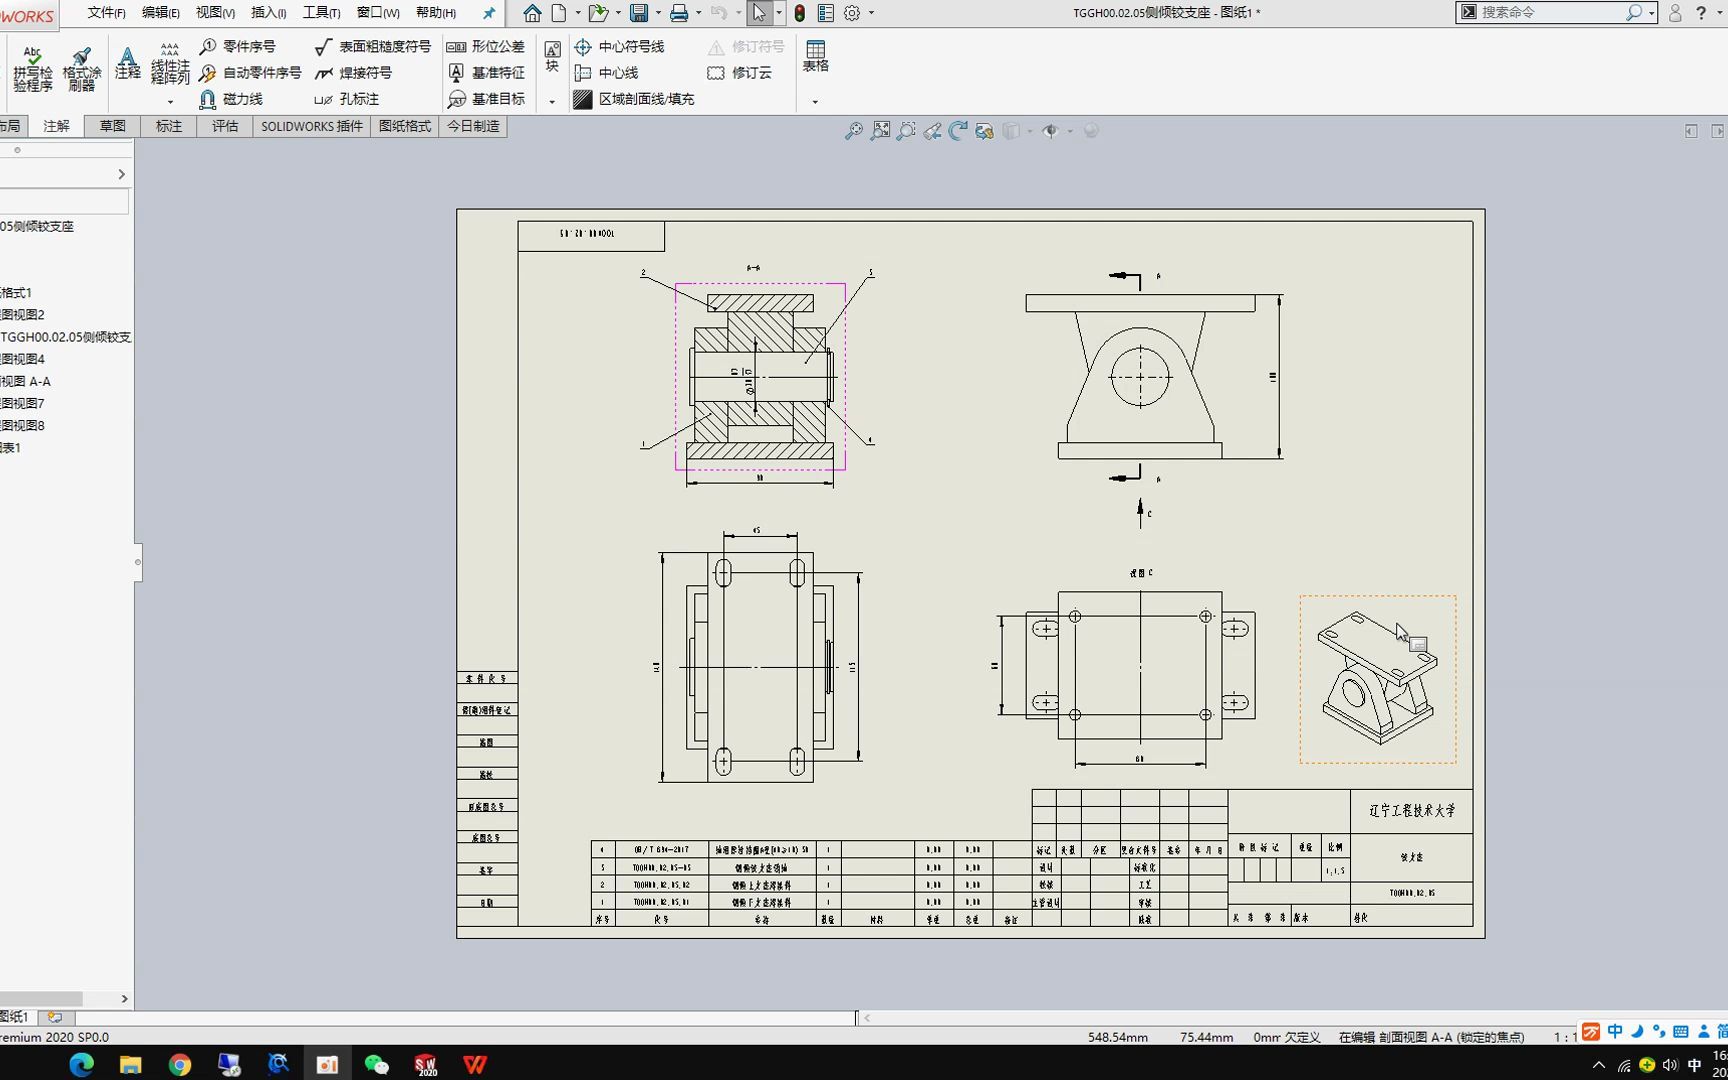
Task: Select the 磁力线 magnetic line tool
Action: [238, 99]
